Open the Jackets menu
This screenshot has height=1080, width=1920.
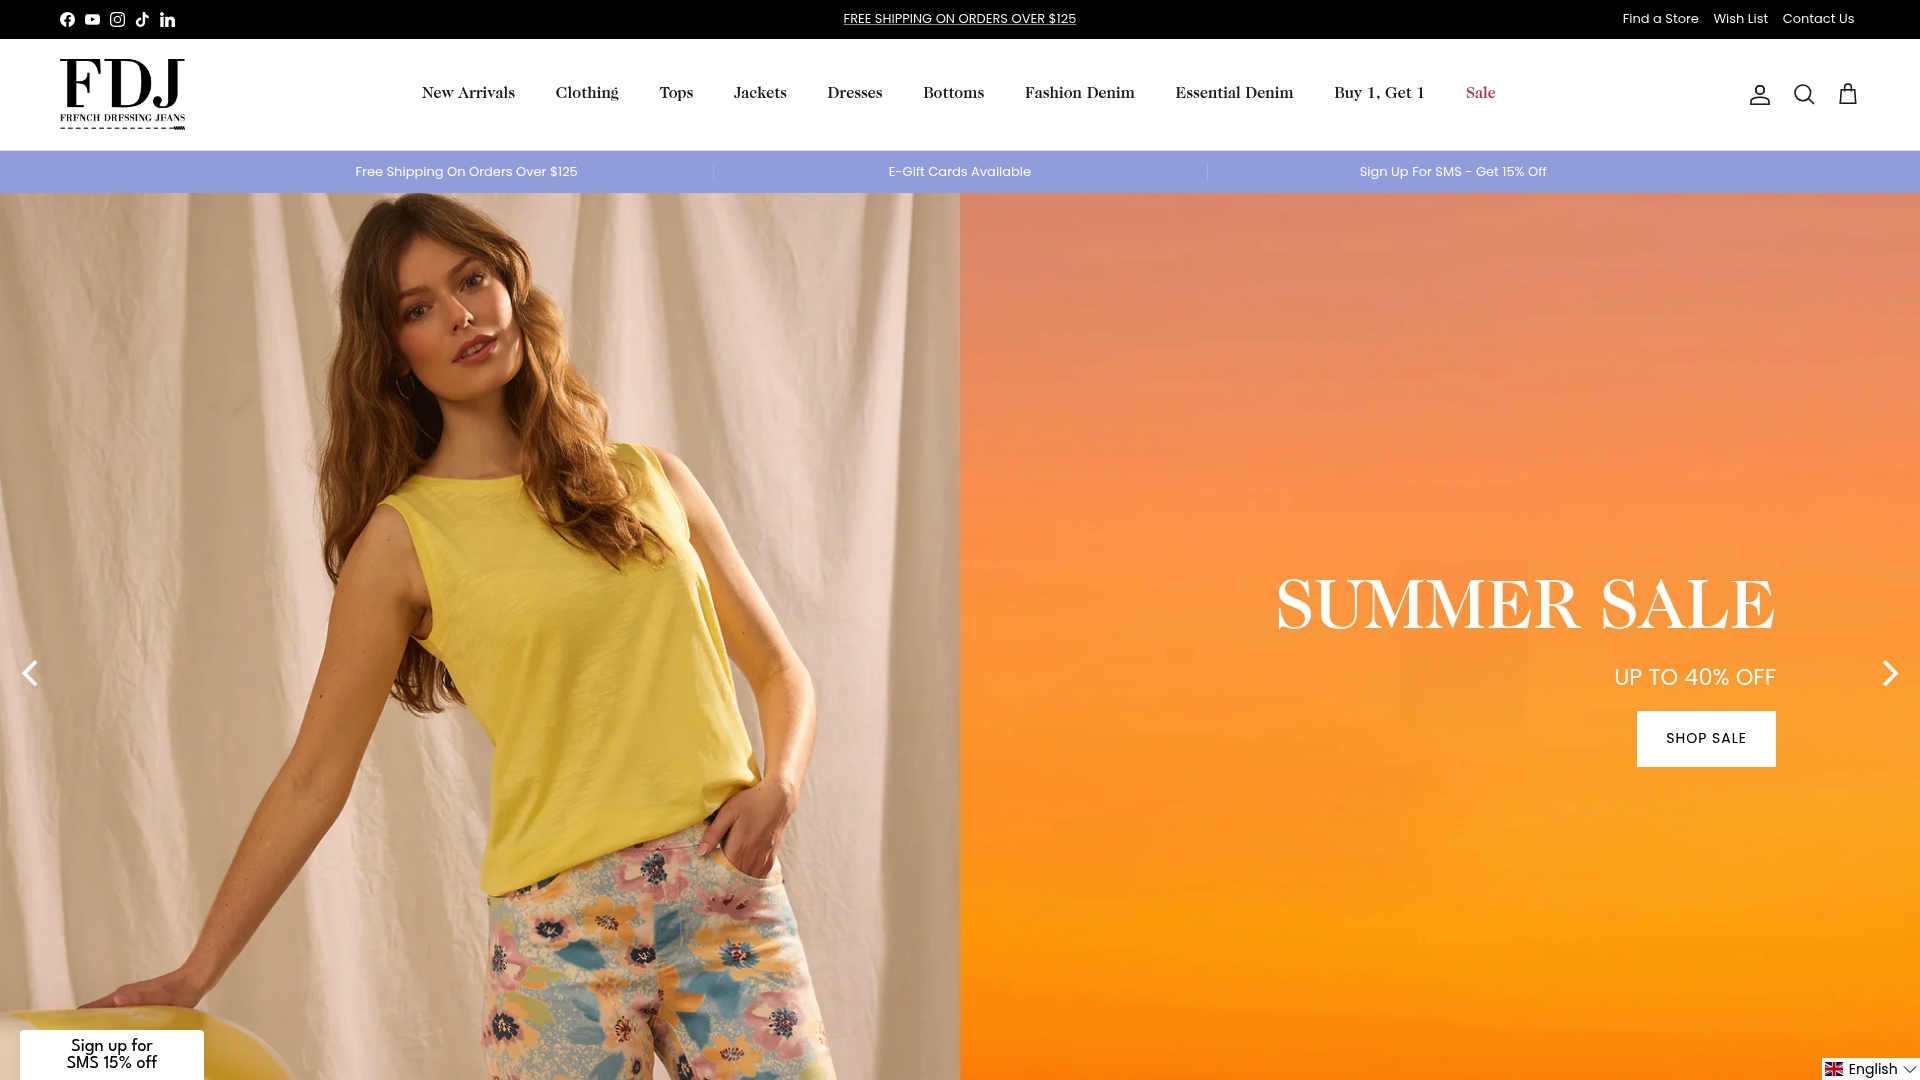coord(760,93)
